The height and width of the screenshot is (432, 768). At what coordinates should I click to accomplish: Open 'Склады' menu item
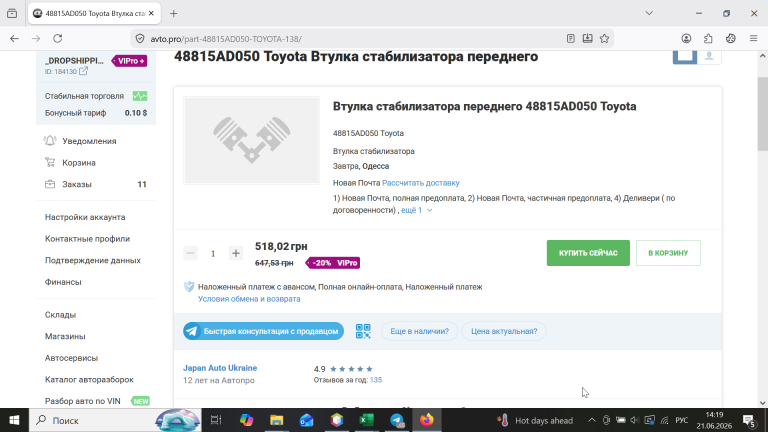point(60,314)
